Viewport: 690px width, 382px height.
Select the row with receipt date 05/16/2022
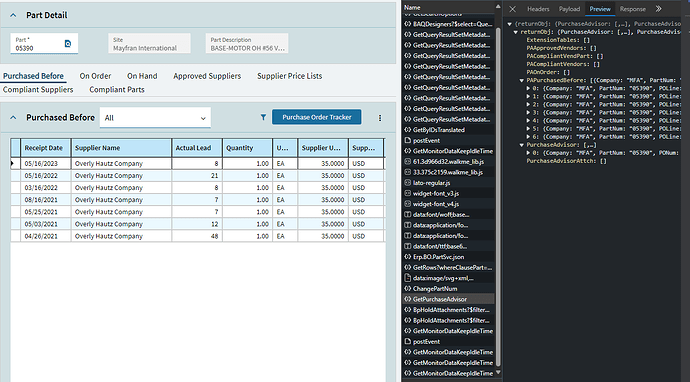point(197,176)
